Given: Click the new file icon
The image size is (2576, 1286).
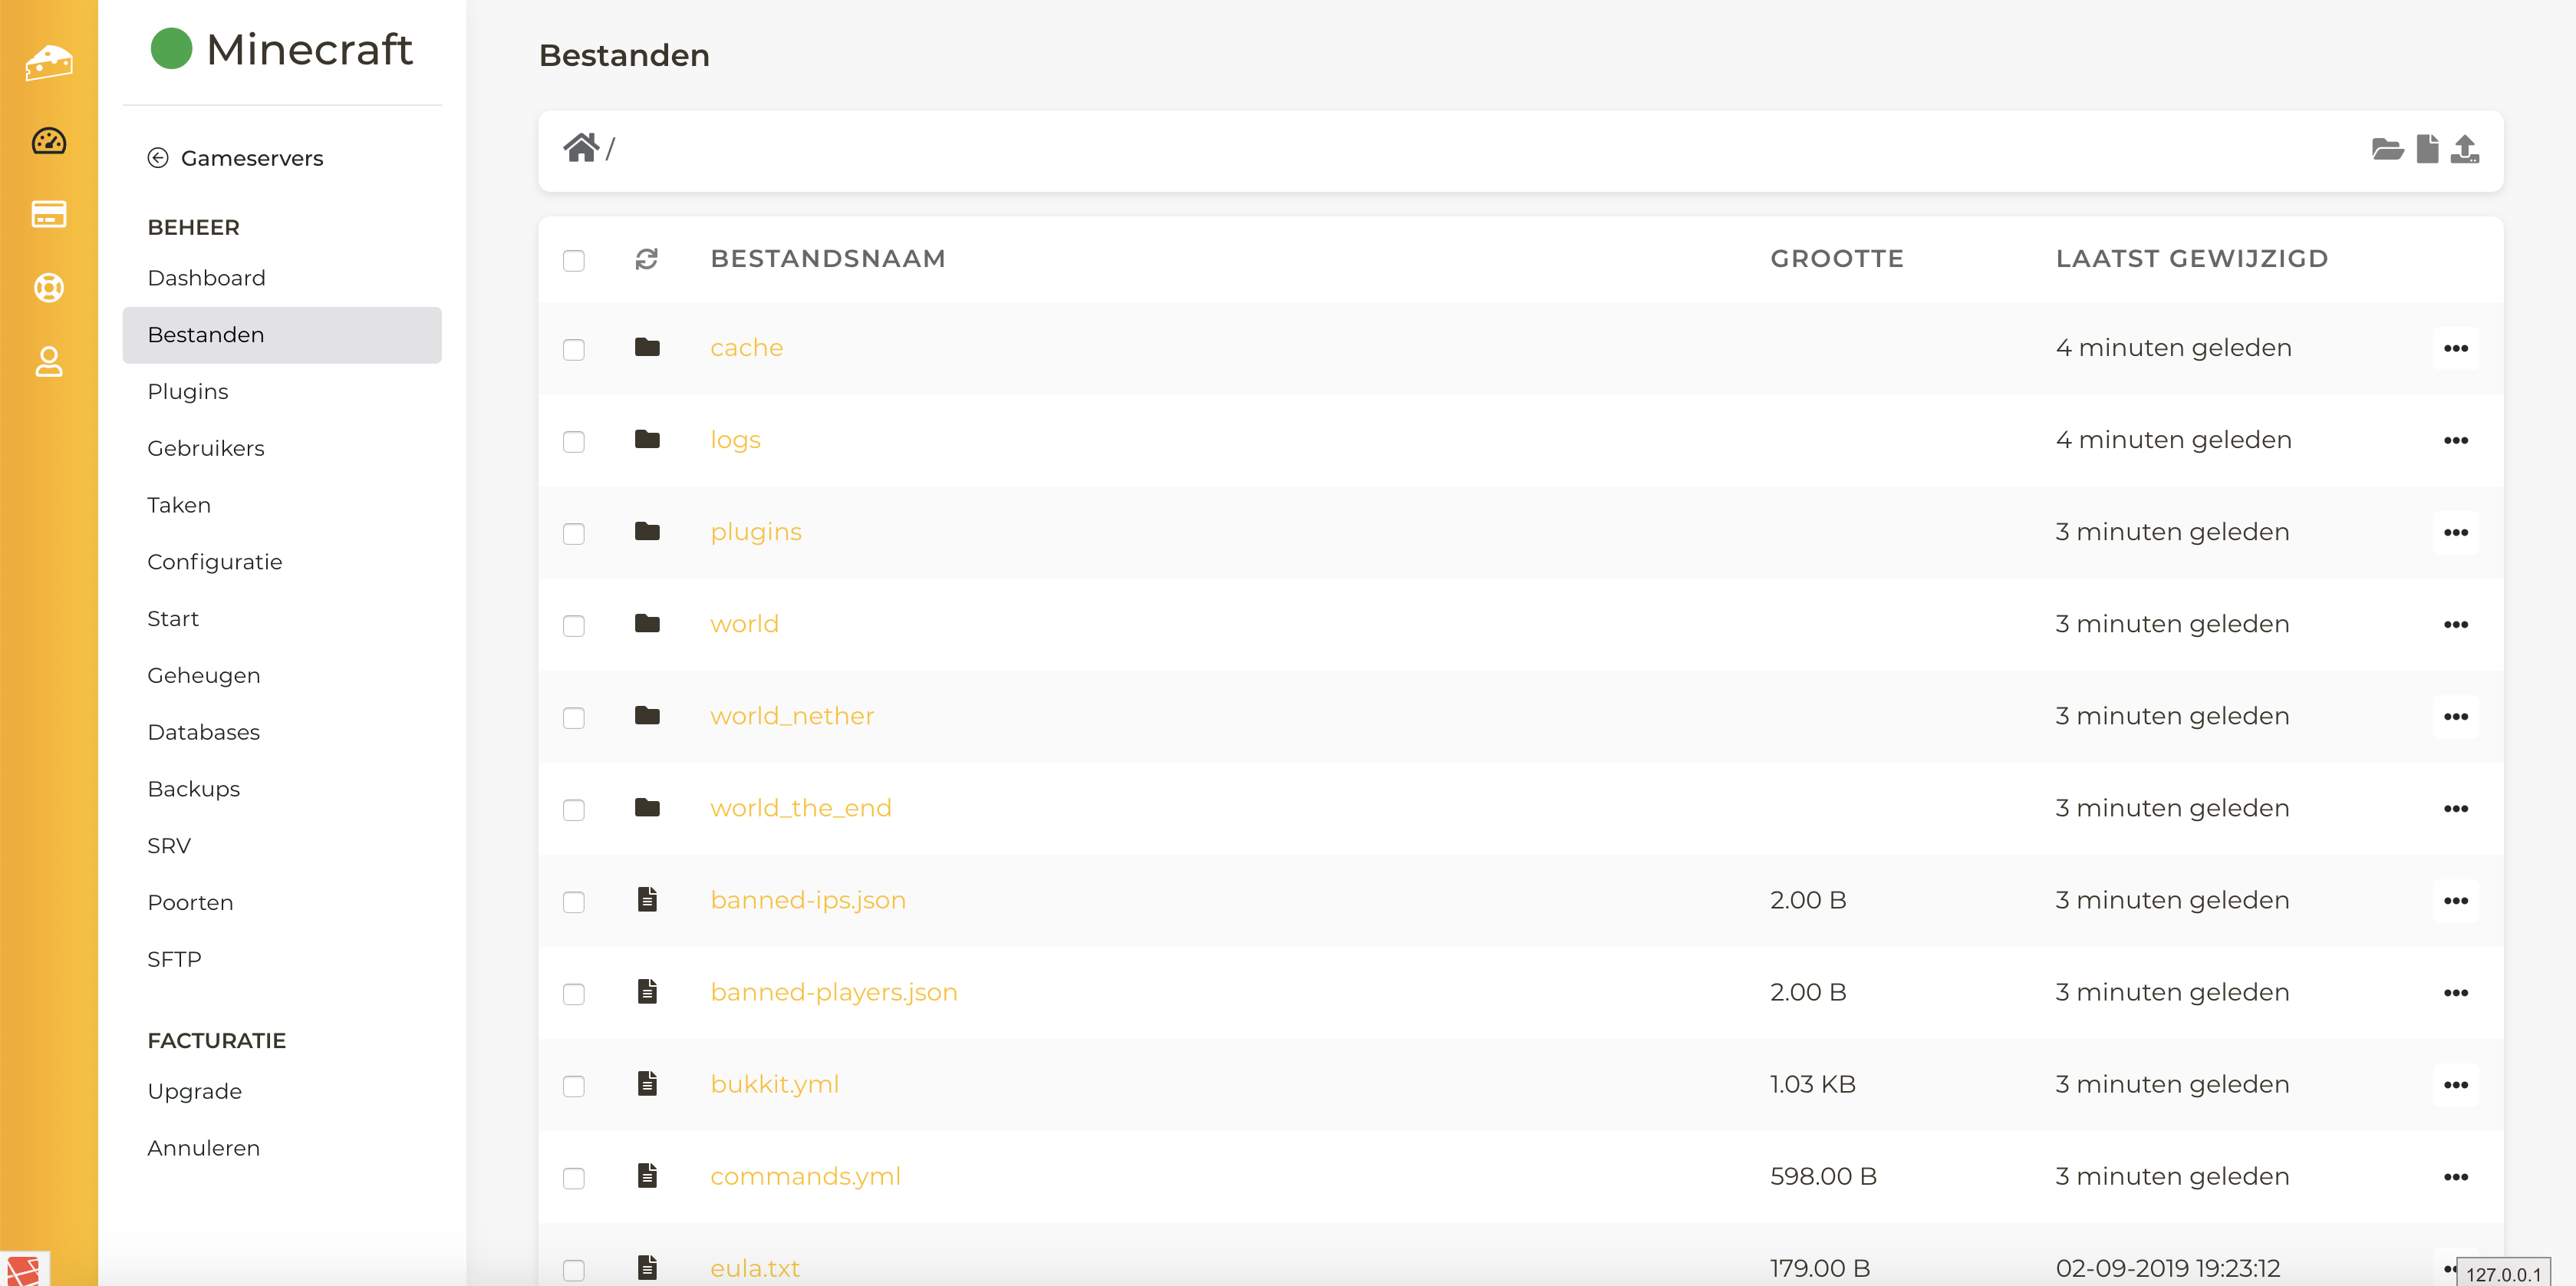Looking at the screenshot, I should [x=2427, y=149].
